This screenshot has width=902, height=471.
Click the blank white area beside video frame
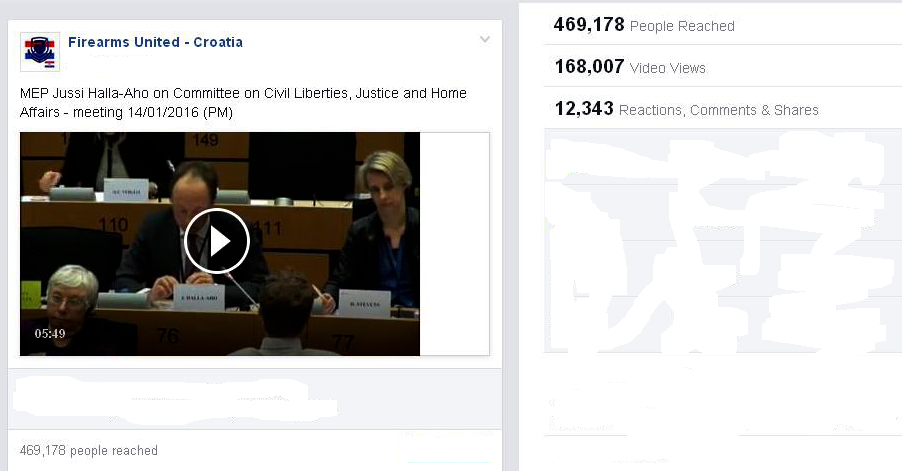454,244
